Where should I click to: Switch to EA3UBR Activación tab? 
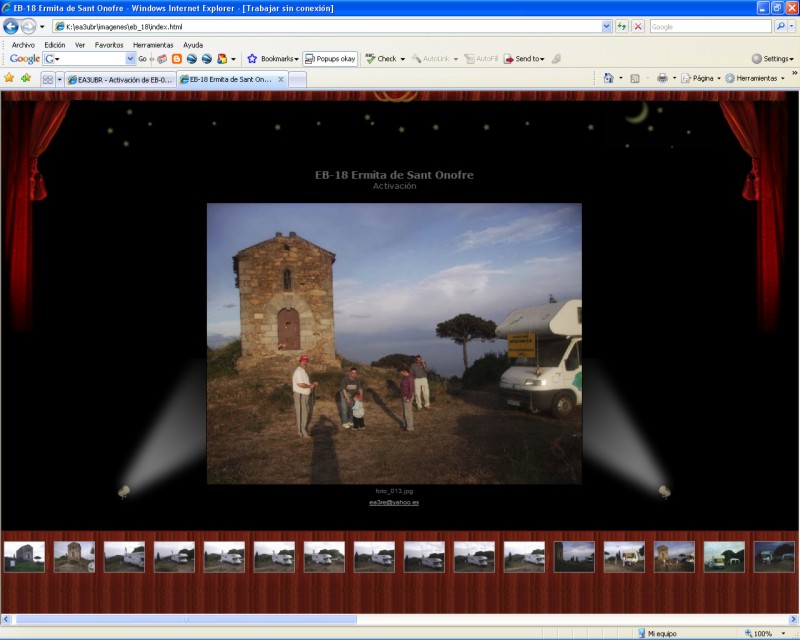(x=119, y=79)
